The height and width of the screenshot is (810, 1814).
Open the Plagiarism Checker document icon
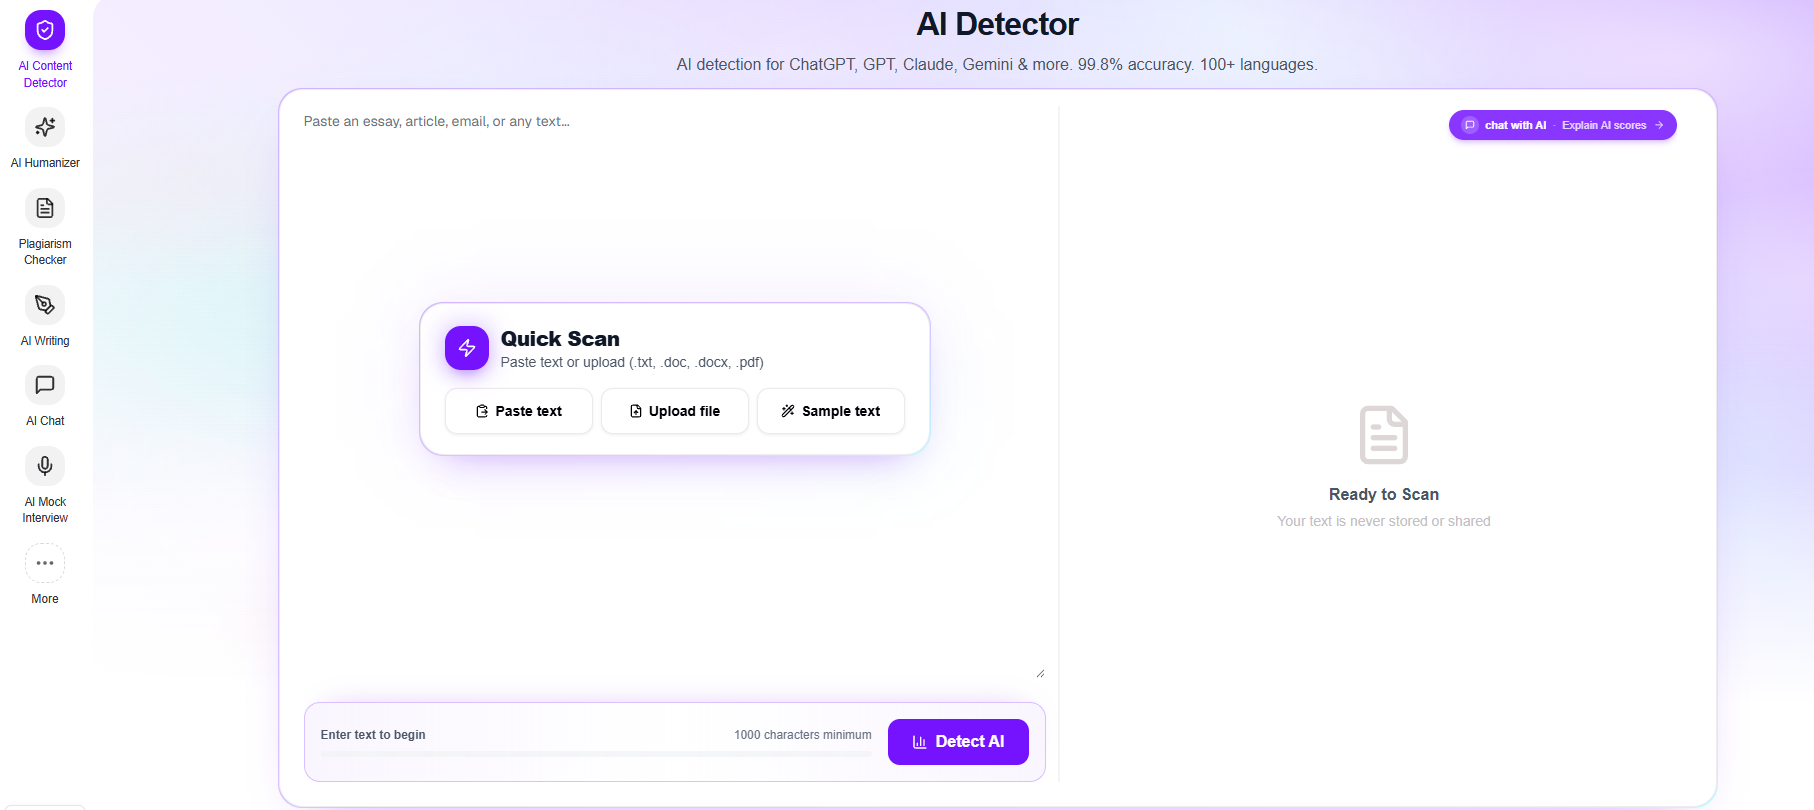click(x=45, y=208)
